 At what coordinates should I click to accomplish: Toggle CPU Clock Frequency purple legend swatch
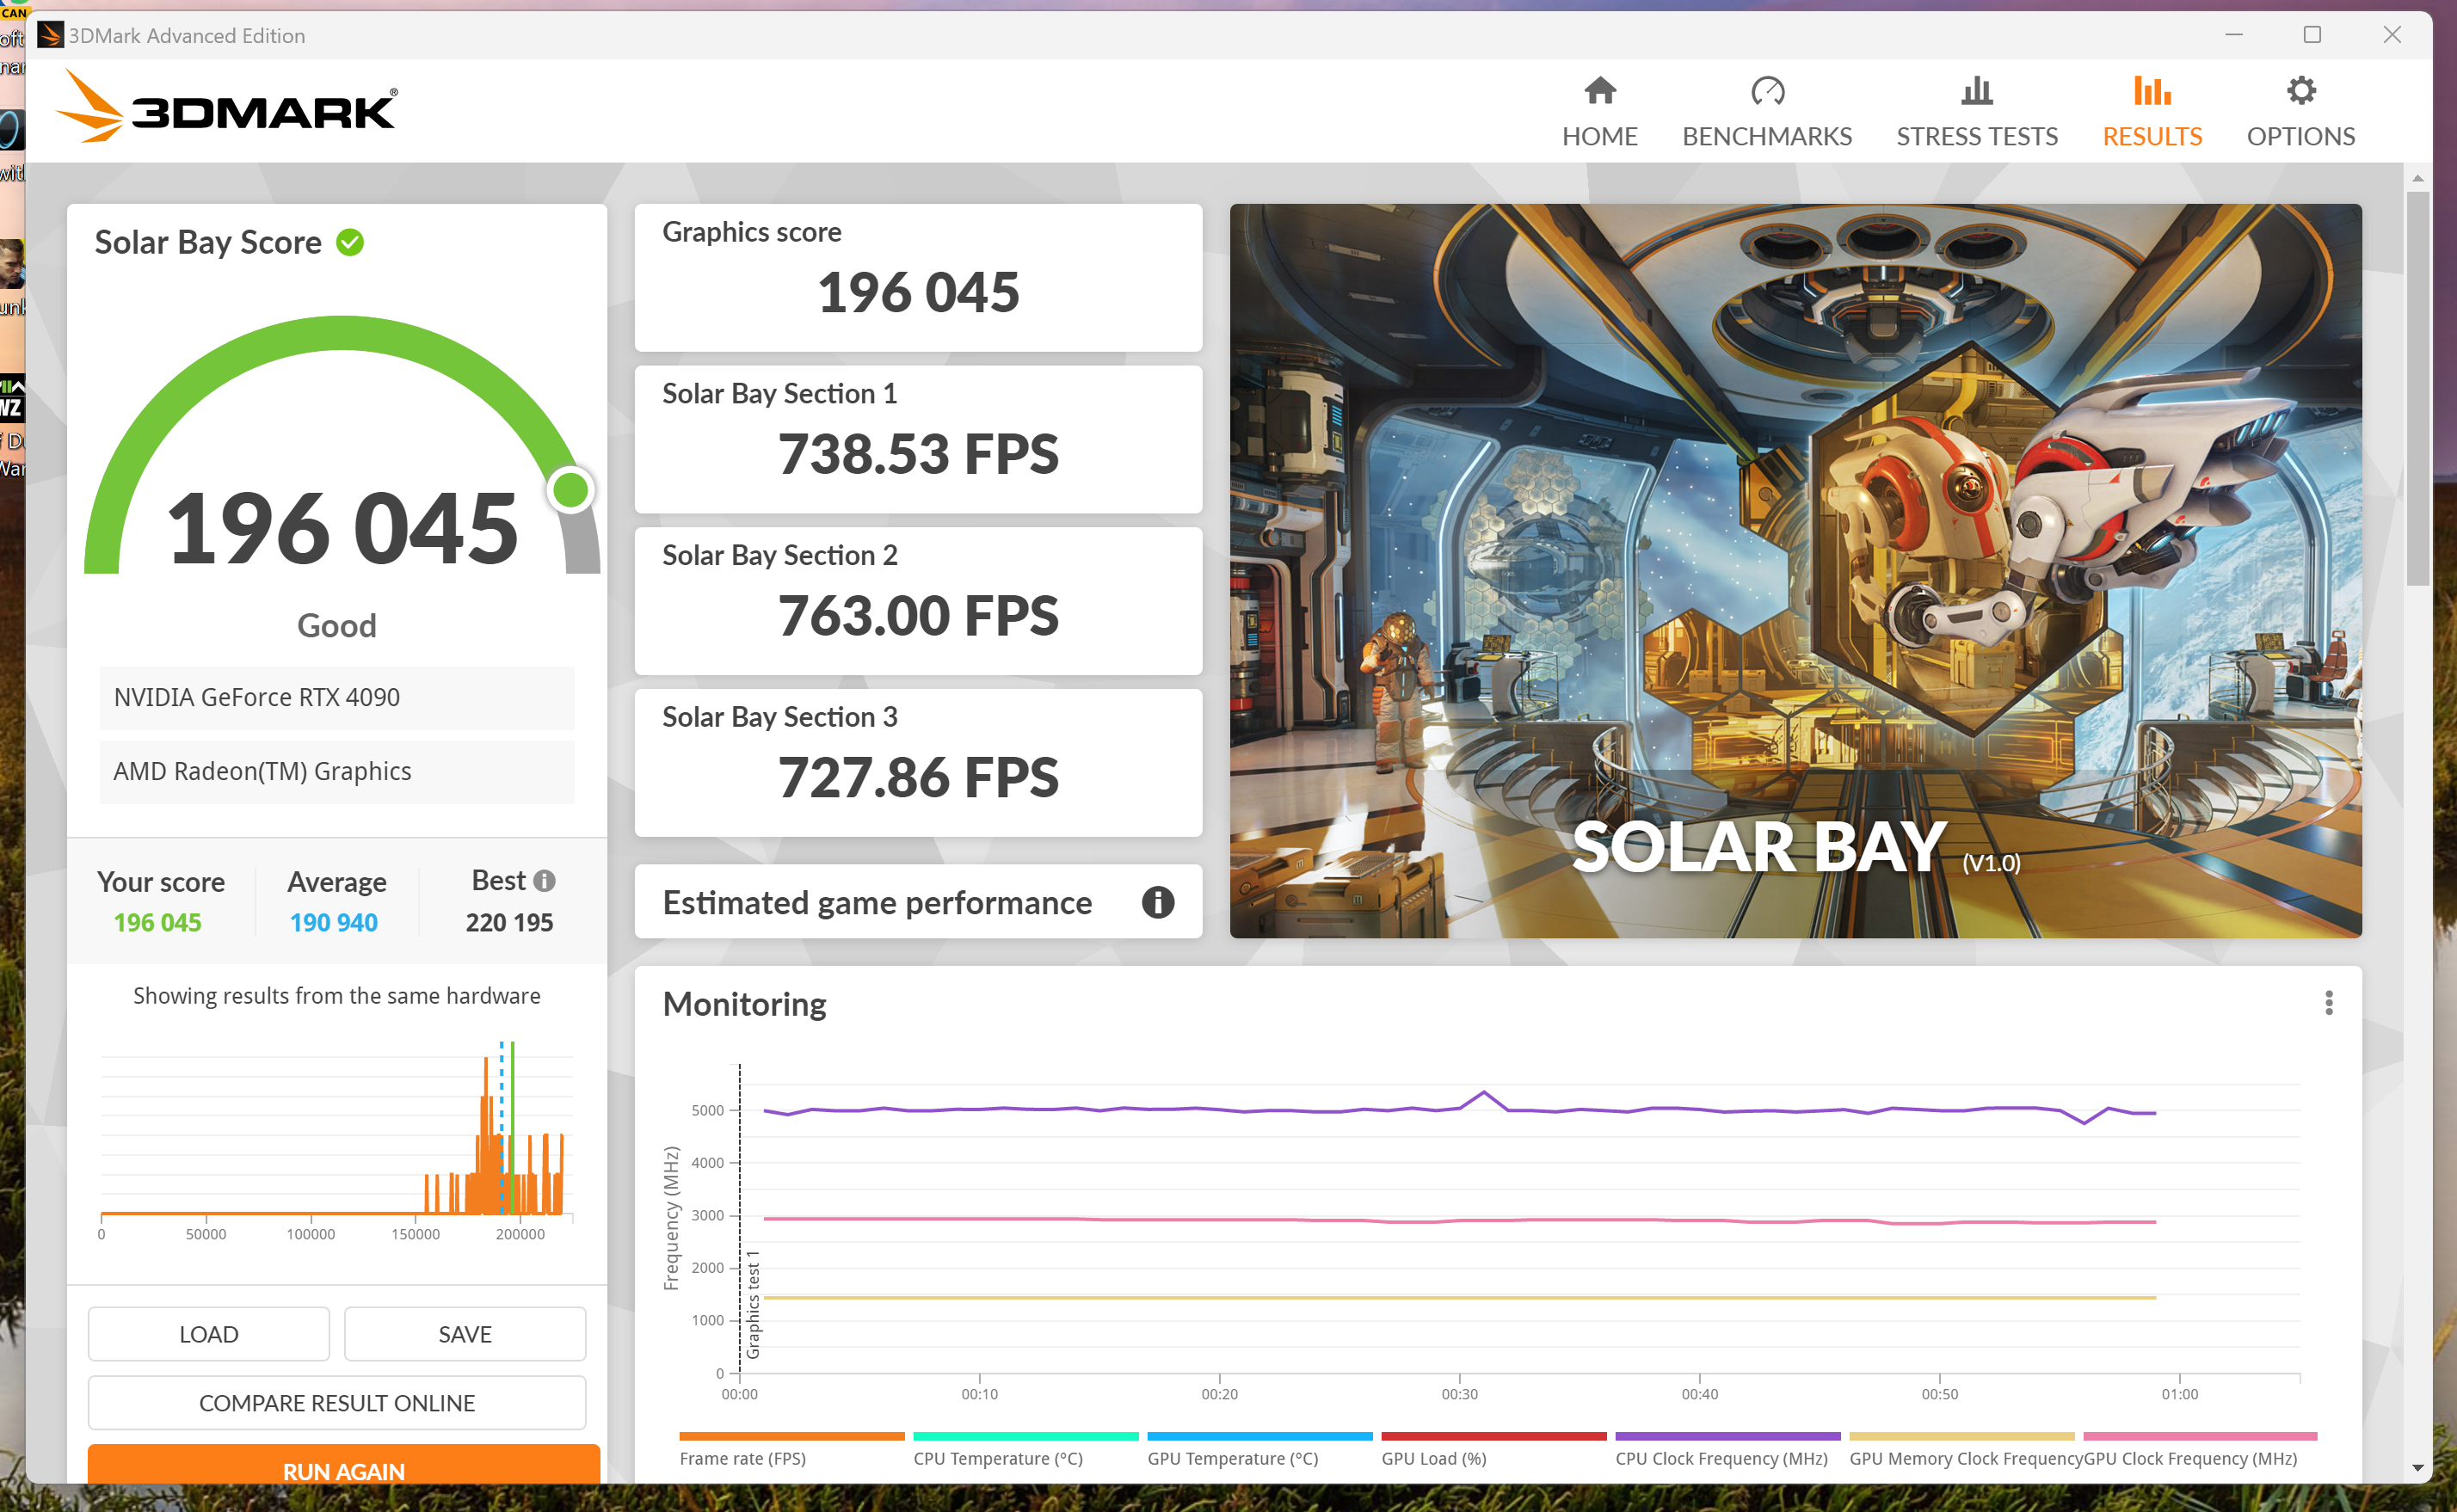pos(1727,1437)
